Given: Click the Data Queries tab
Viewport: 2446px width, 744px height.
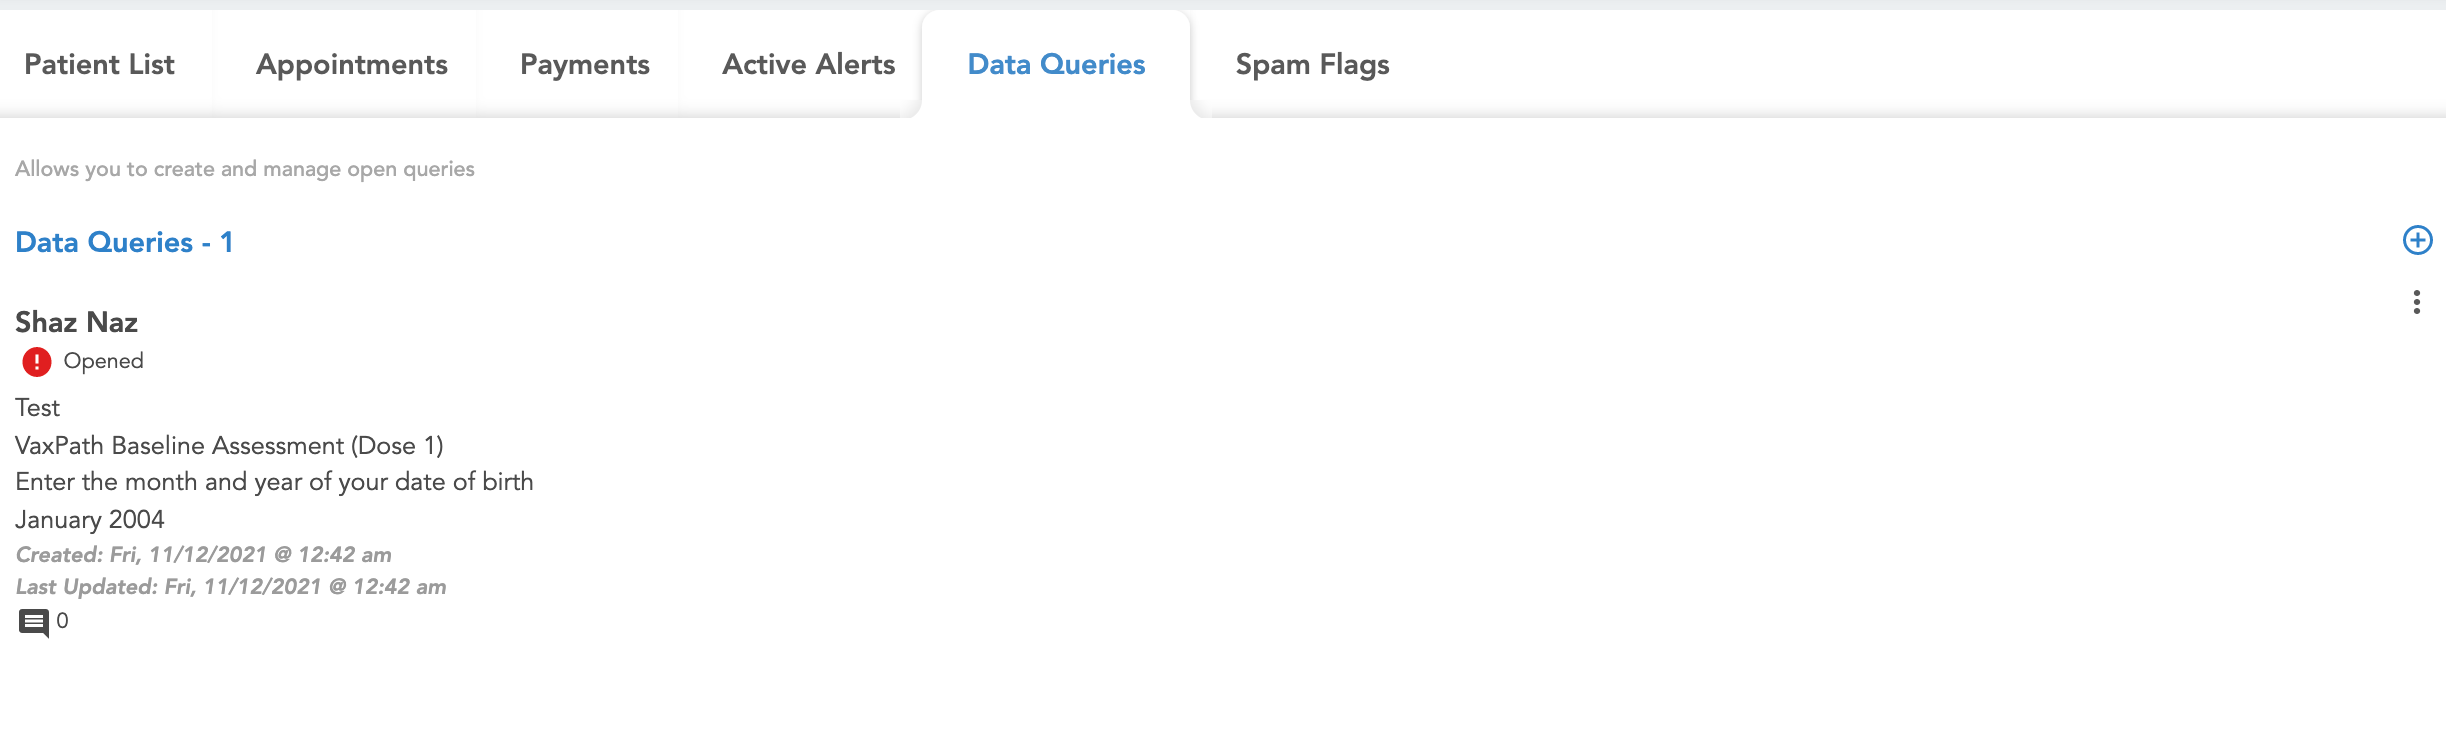Looking at the screenshot, I should tap(1056, 64).
